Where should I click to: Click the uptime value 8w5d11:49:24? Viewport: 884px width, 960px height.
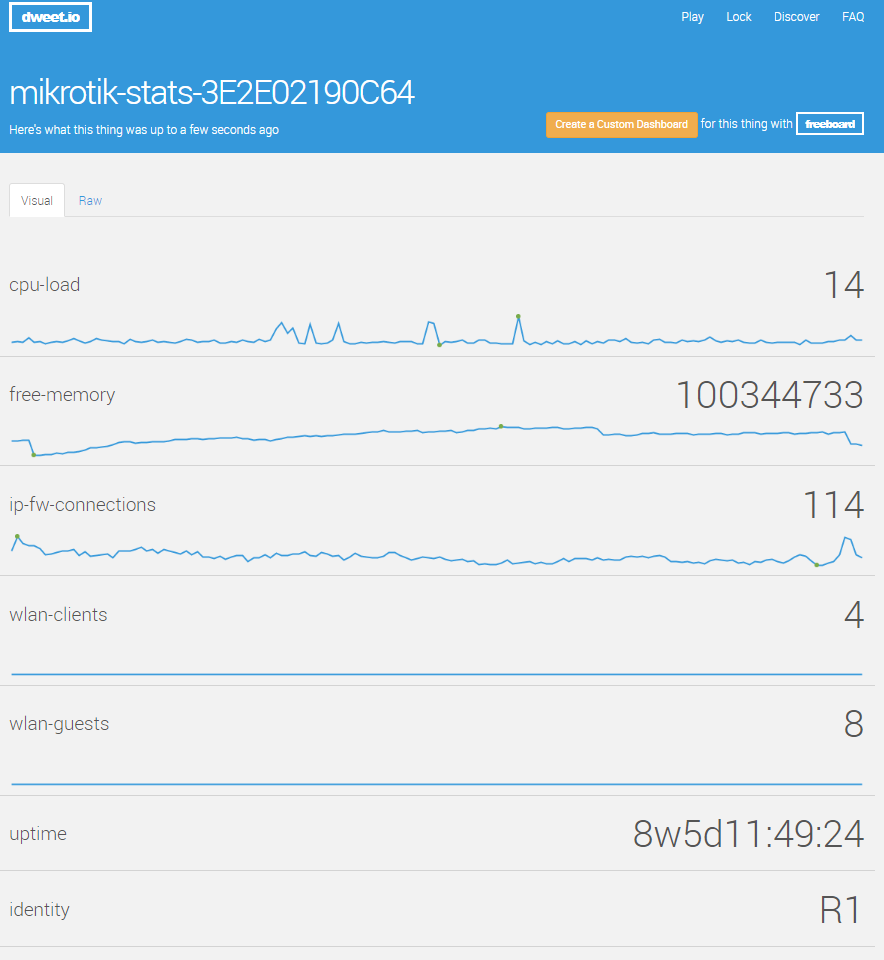pyautogui.click(x=748, y=834)
